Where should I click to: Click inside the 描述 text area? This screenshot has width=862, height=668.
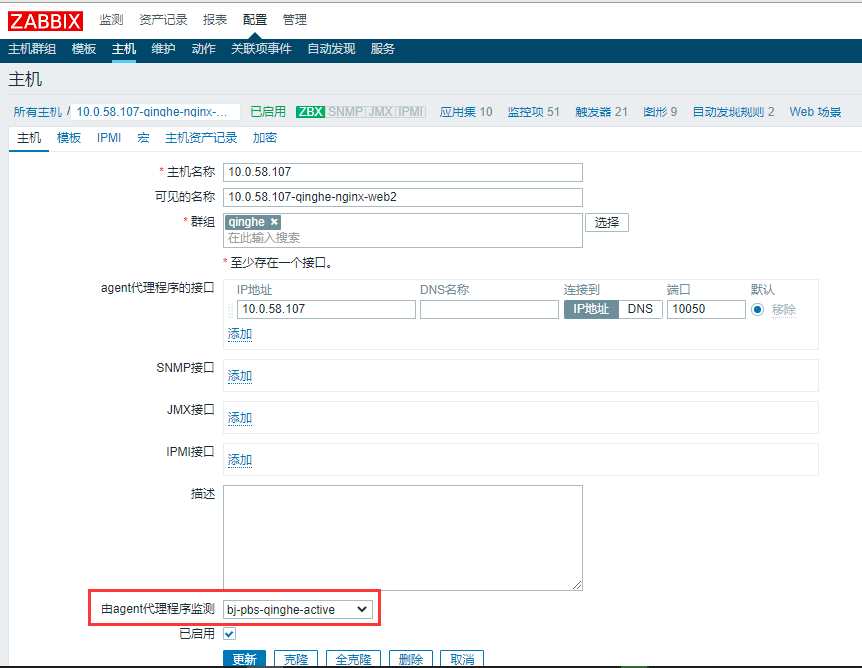click(402, 538)
